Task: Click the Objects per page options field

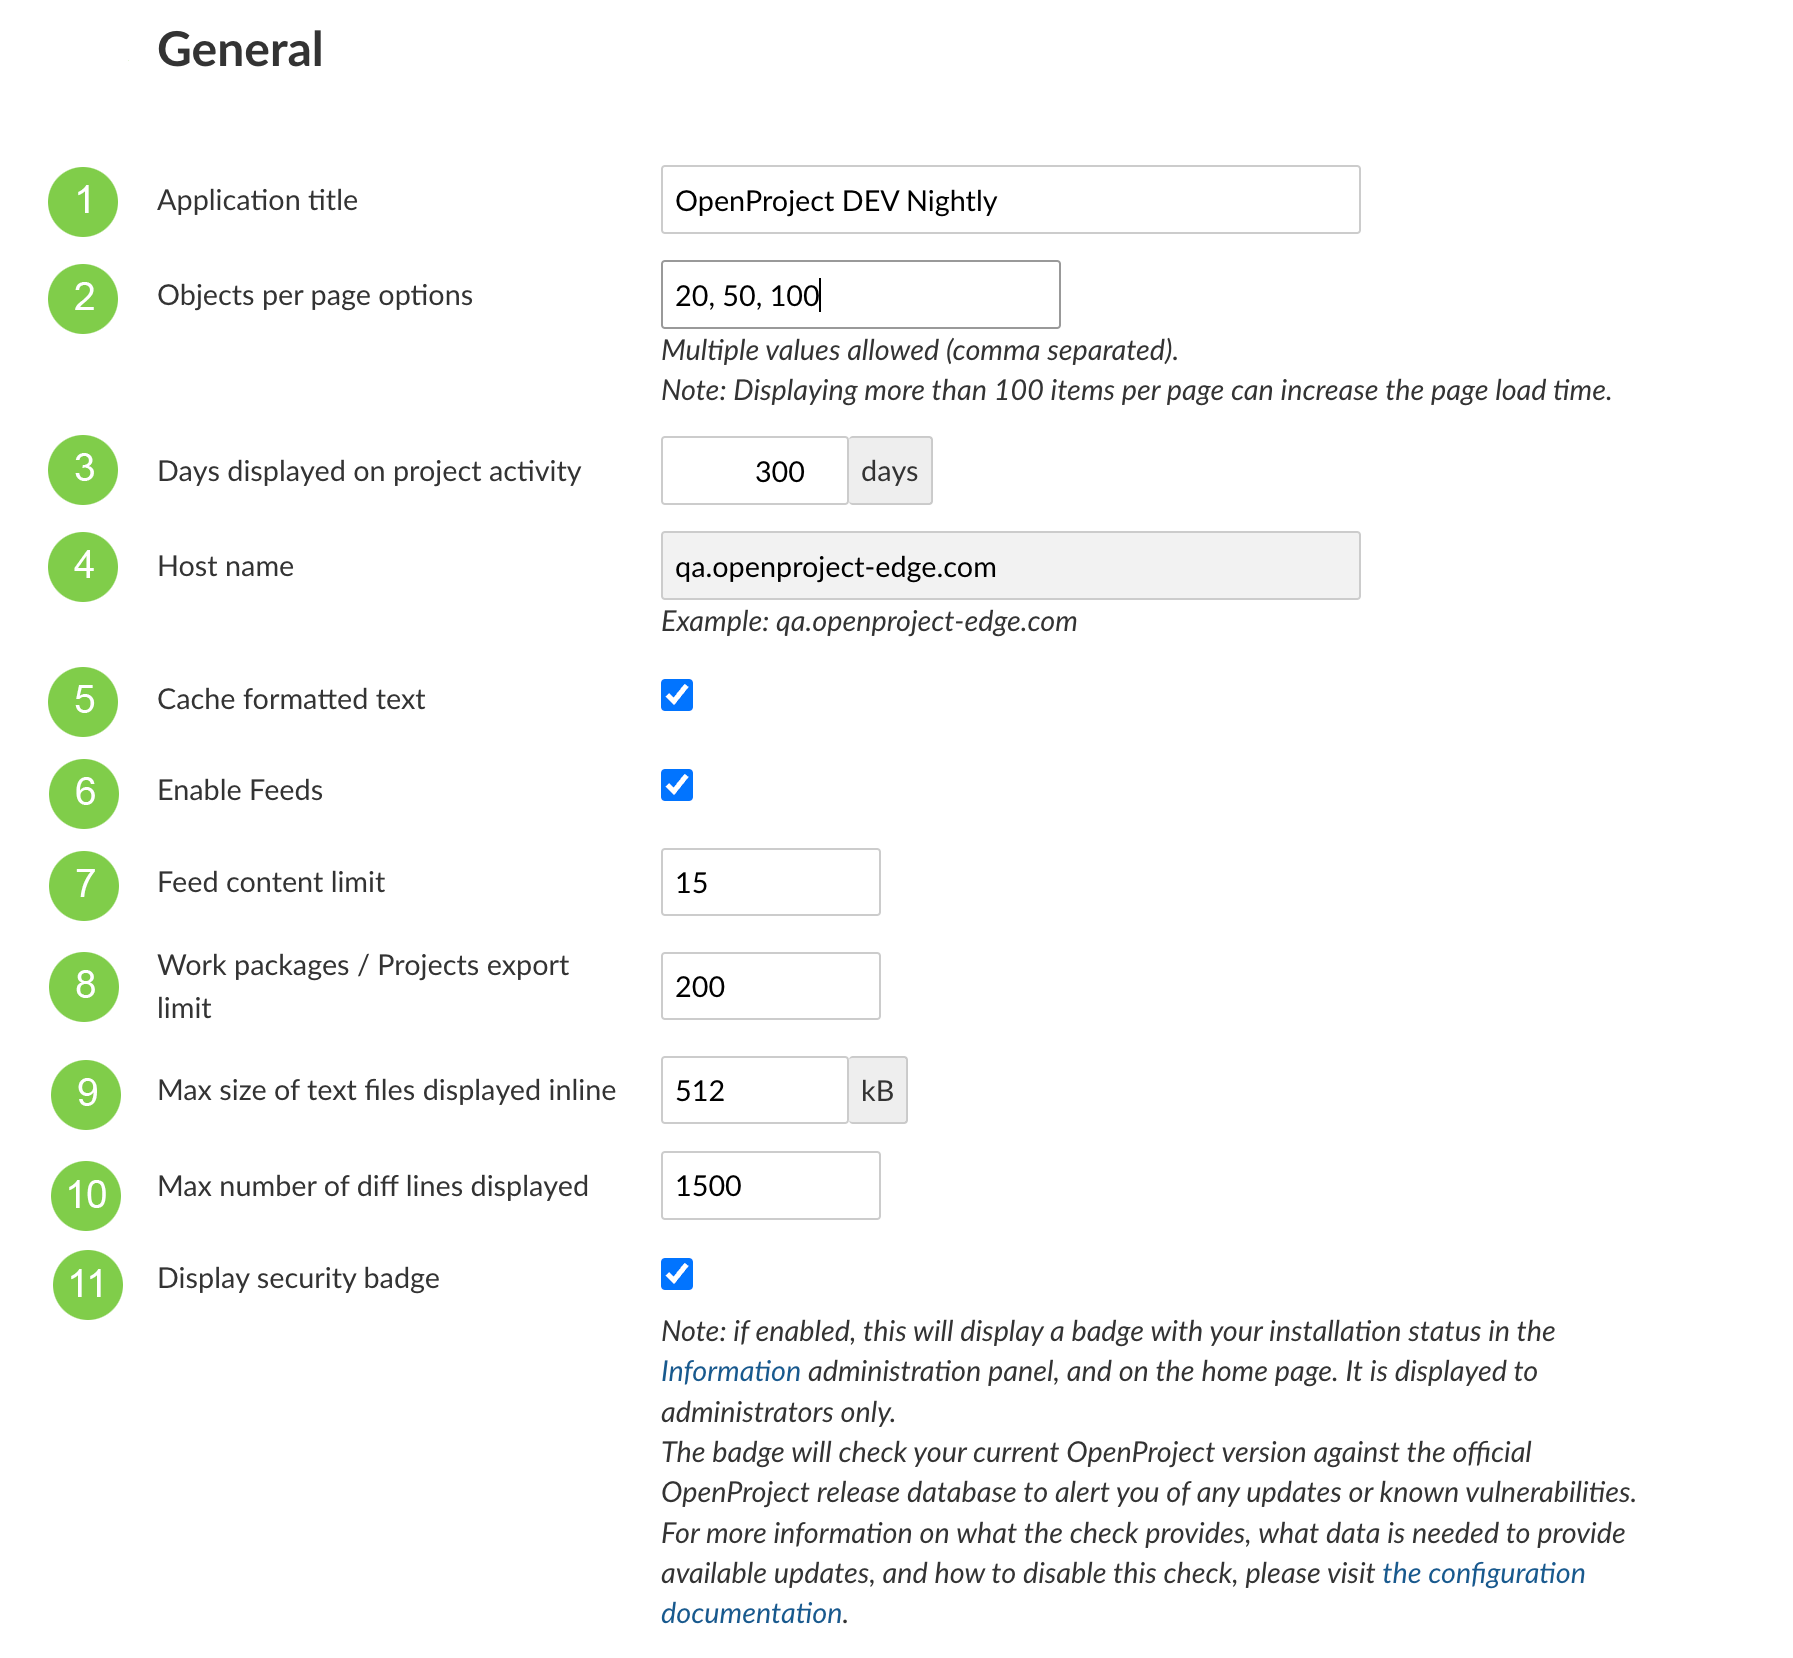Action: (860, 295)
